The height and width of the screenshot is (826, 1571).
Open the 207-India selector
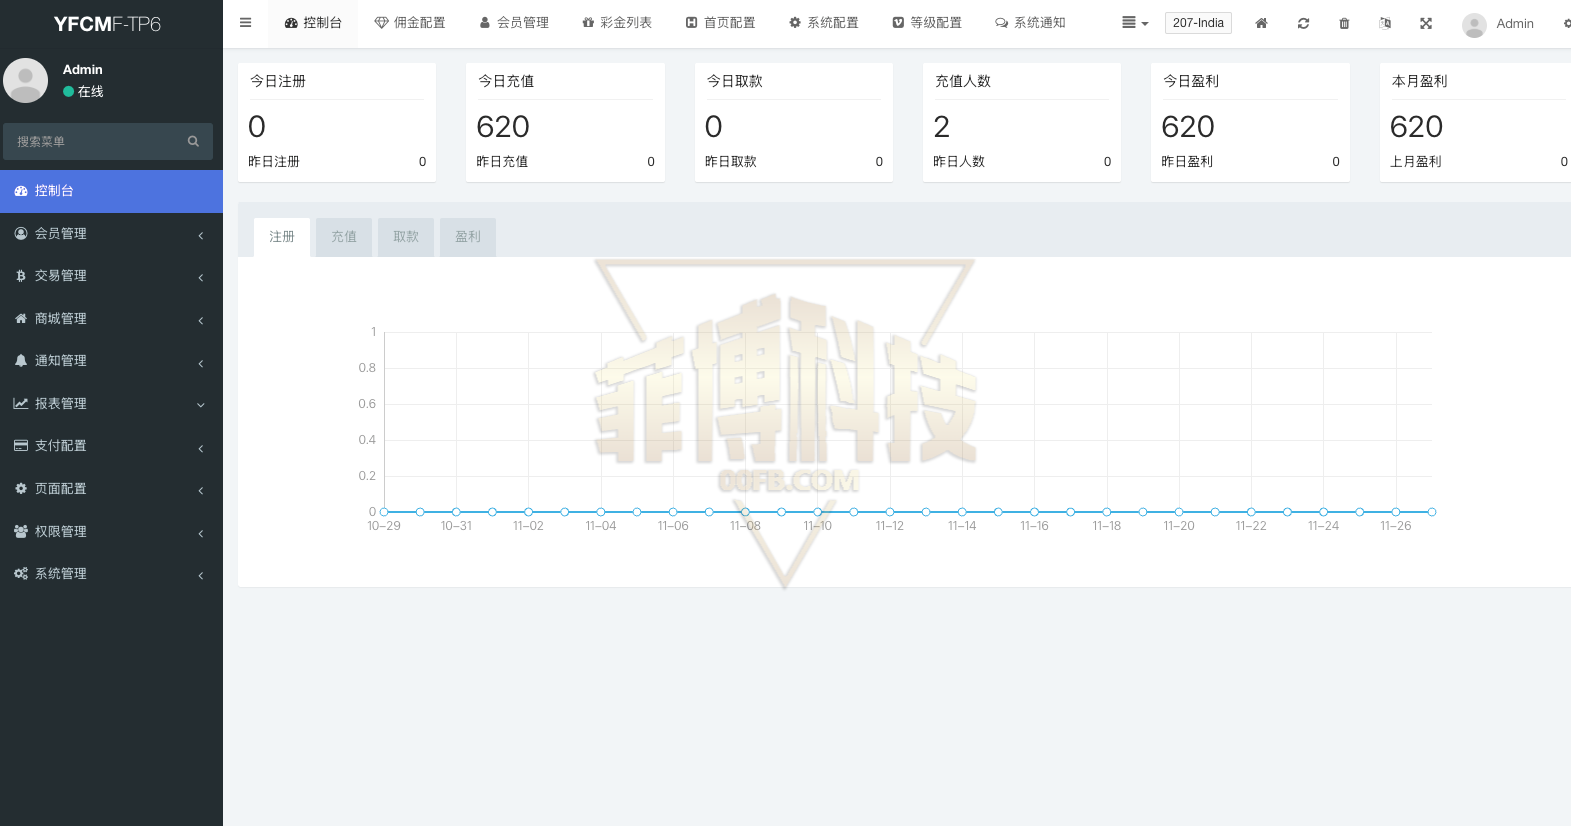pos(1198,23)
